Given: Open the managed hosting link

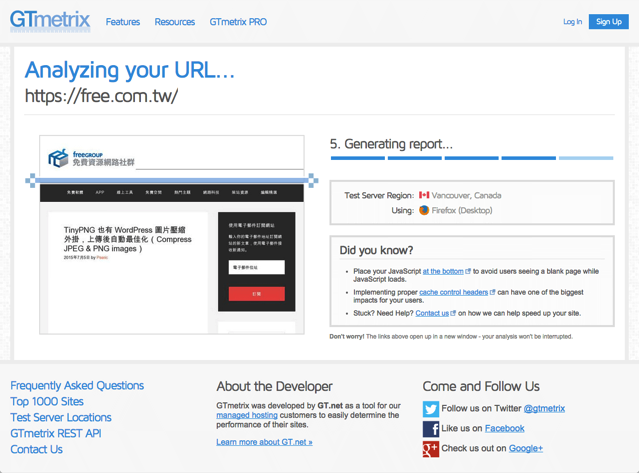Looking at the screenshot, I should point(247,415).
